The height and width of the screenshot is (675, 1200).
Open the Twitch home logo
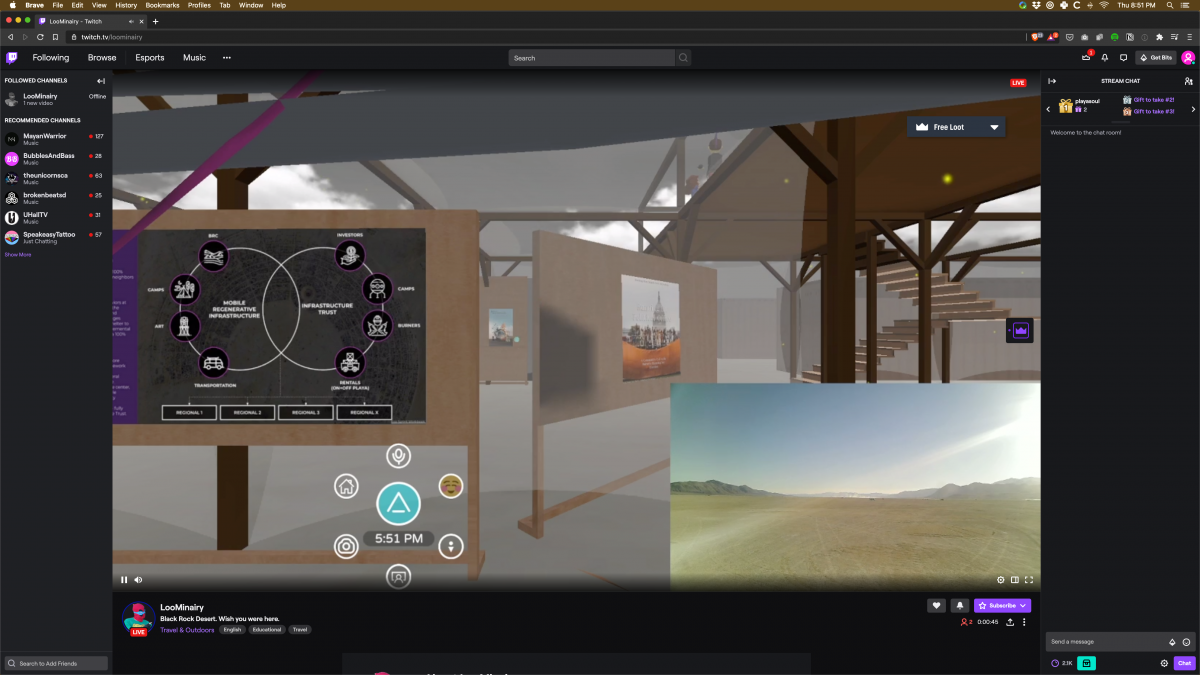12,58
